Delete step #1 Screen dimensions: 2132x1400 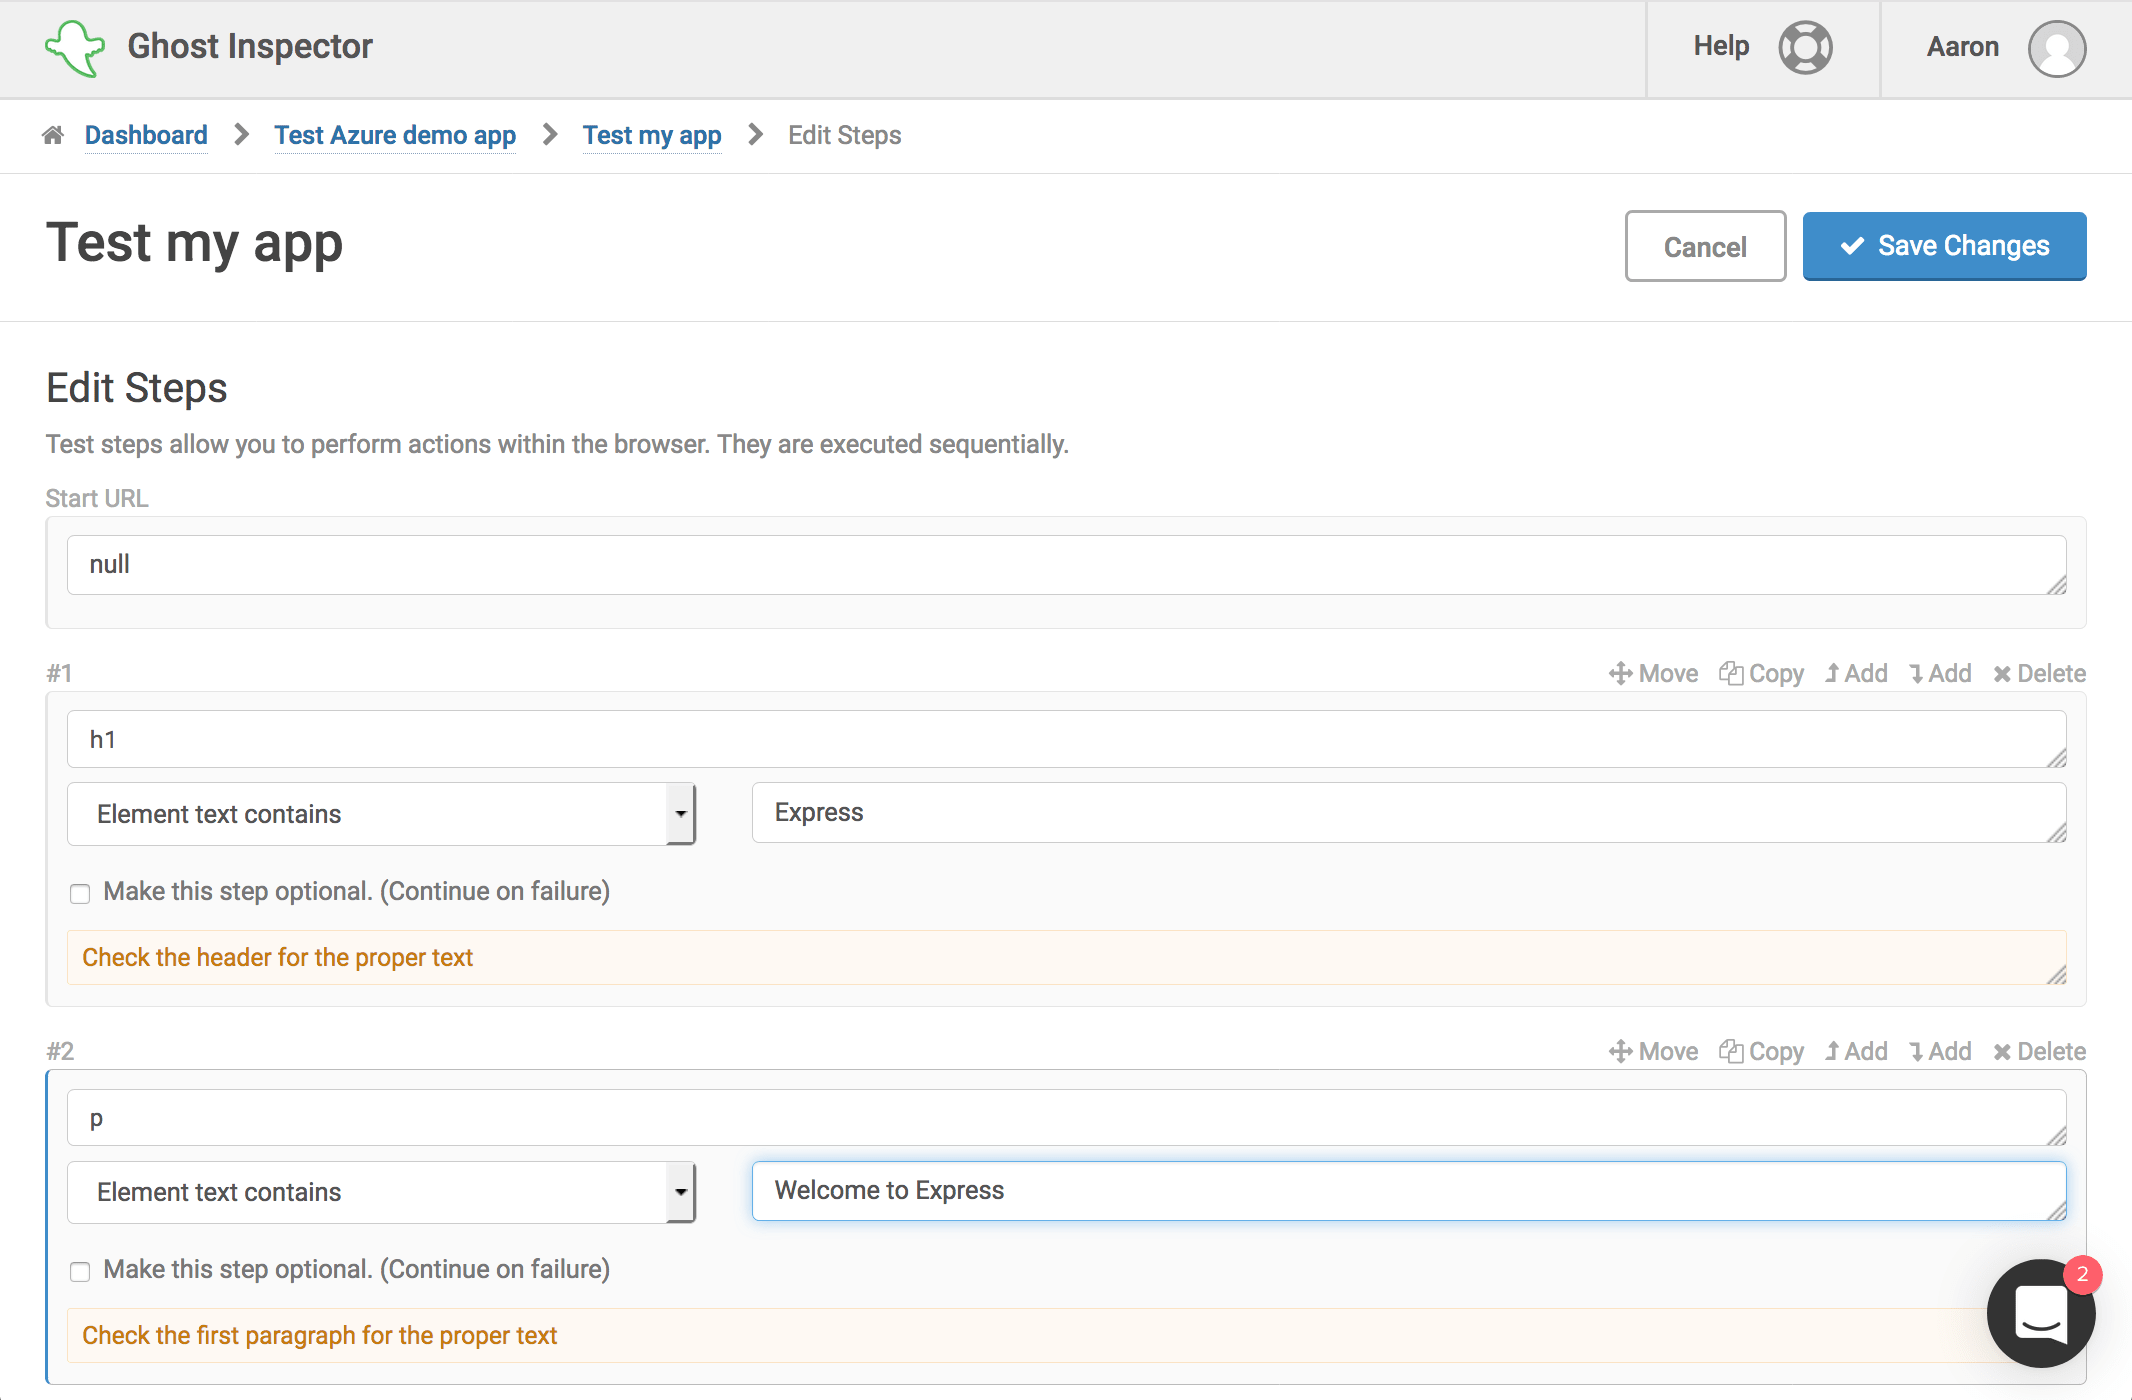(x=2039, y=673)
